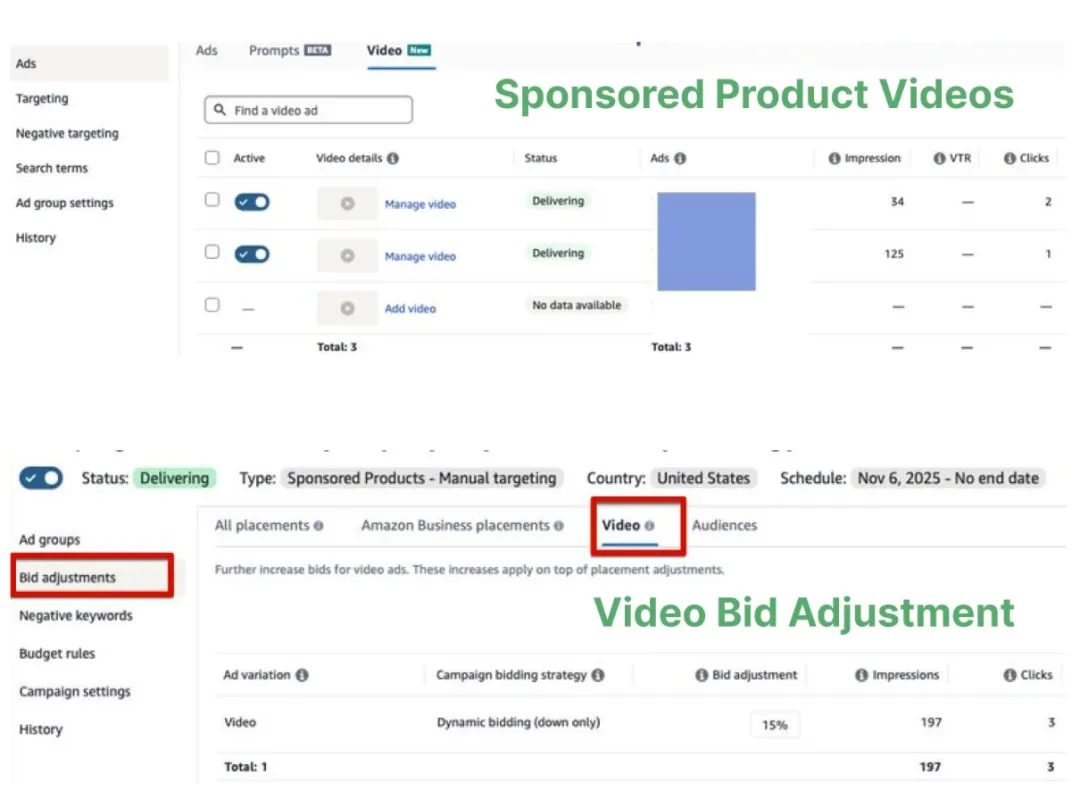The width and height of the screenshot is (1080, 800).
Task: Toggle Active switch for 125-impression video ad
Action: click(x=252, y=254)
